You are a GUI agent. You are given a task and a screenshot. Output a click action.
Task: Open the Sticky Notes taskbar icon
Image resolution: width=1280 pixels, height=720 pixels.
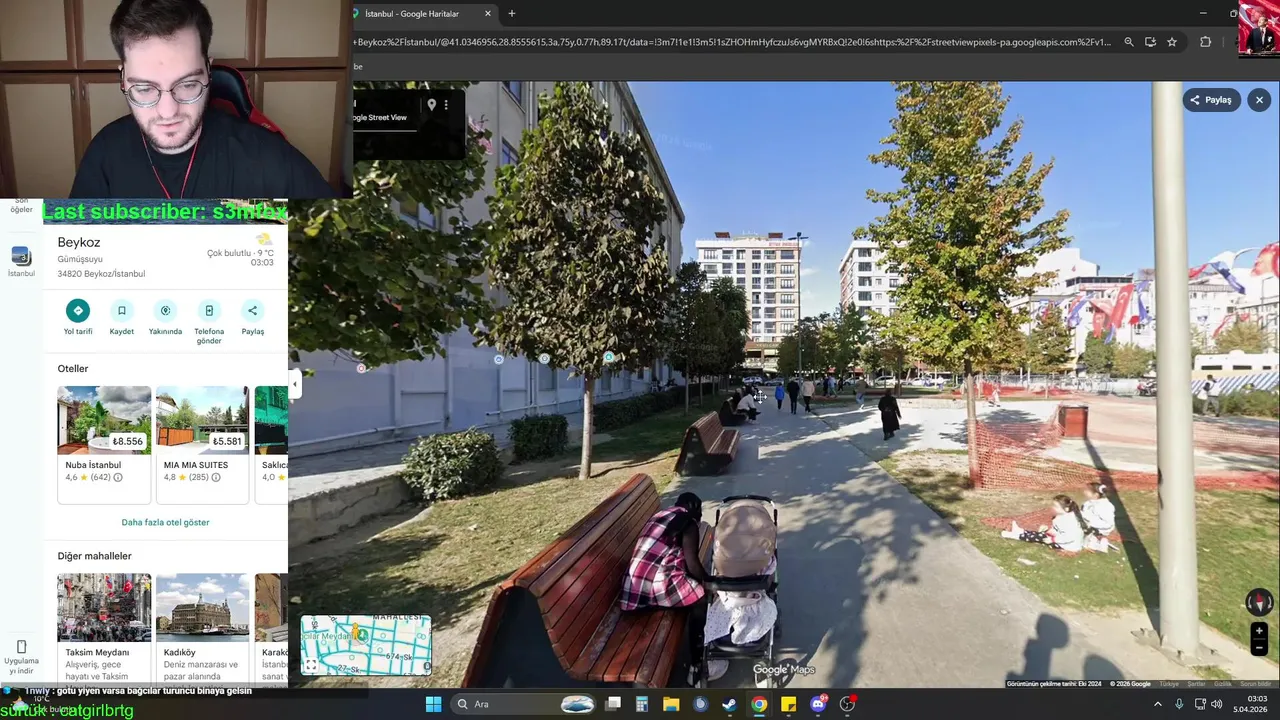pyautogui.click(x=788, y=704)
